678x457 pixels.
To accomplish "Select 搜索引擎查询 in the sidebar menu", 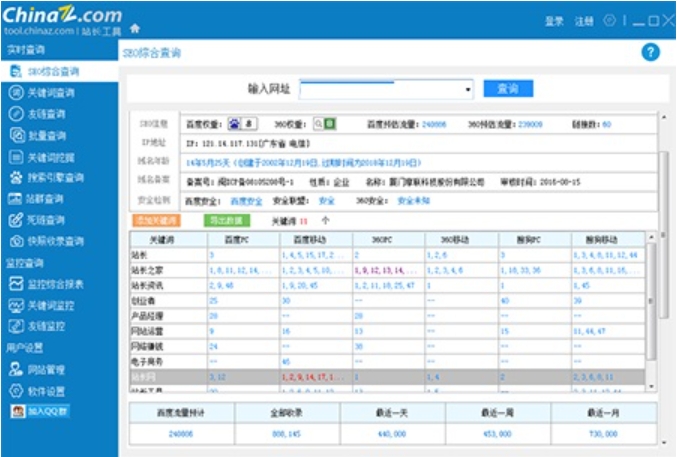I will pos(56,178).
